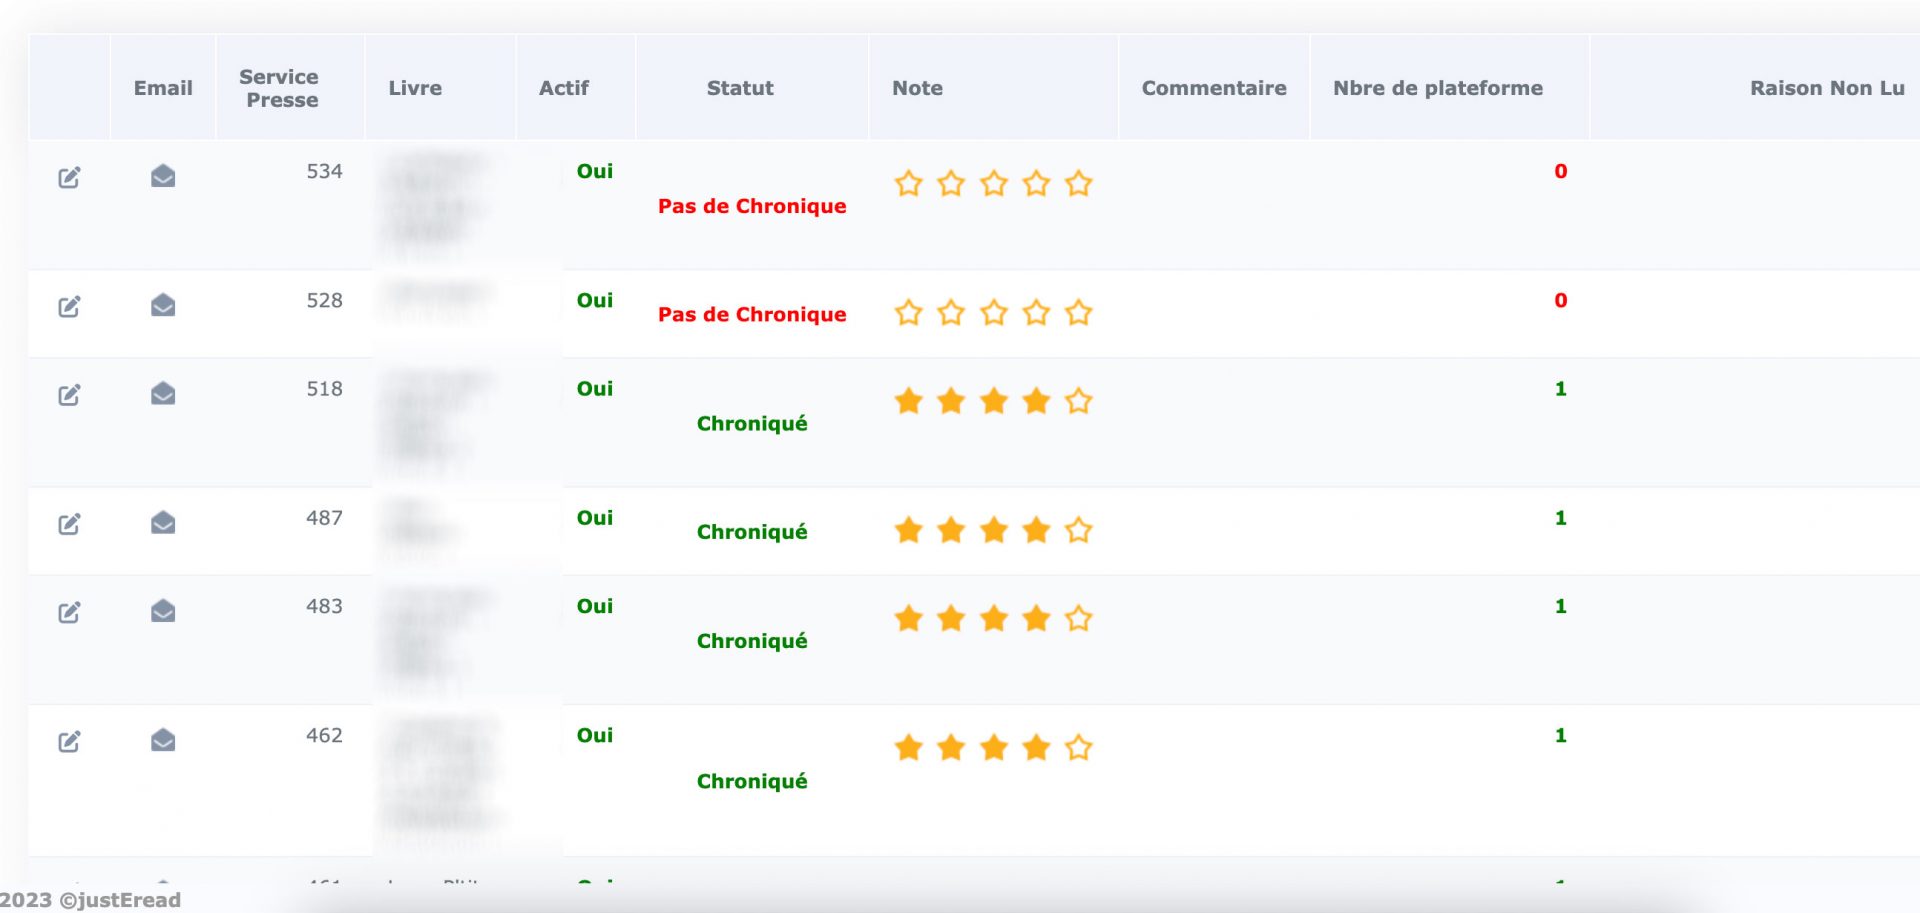This screenshot has width=1920, height=913.
Task: Click Pas de Chronique status in row 534
Action: click(752, 206)
